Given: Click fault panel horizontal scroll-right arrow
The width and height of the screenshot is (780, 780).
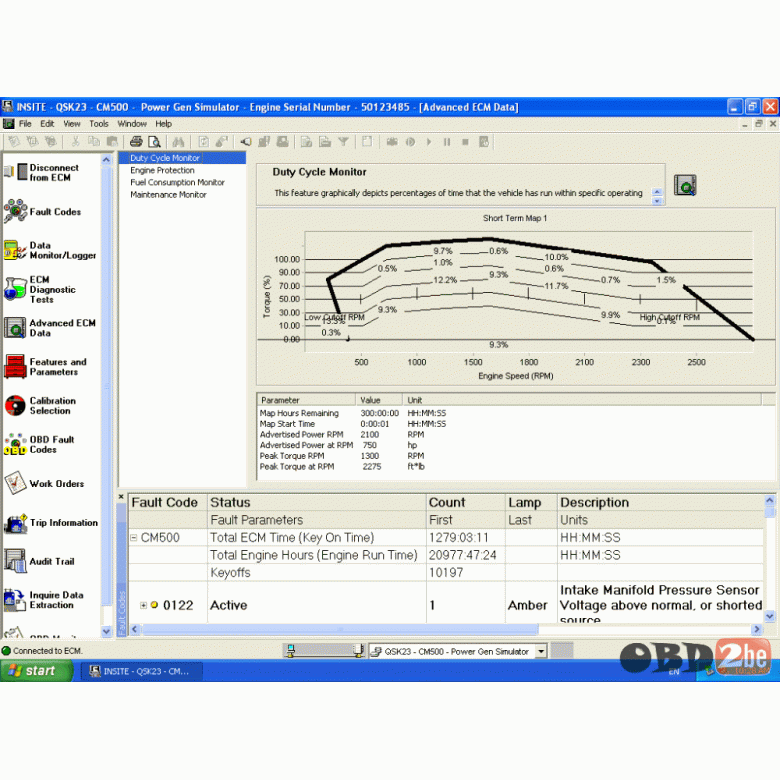Looking at the screenshot, I should [x=757, y=629].
